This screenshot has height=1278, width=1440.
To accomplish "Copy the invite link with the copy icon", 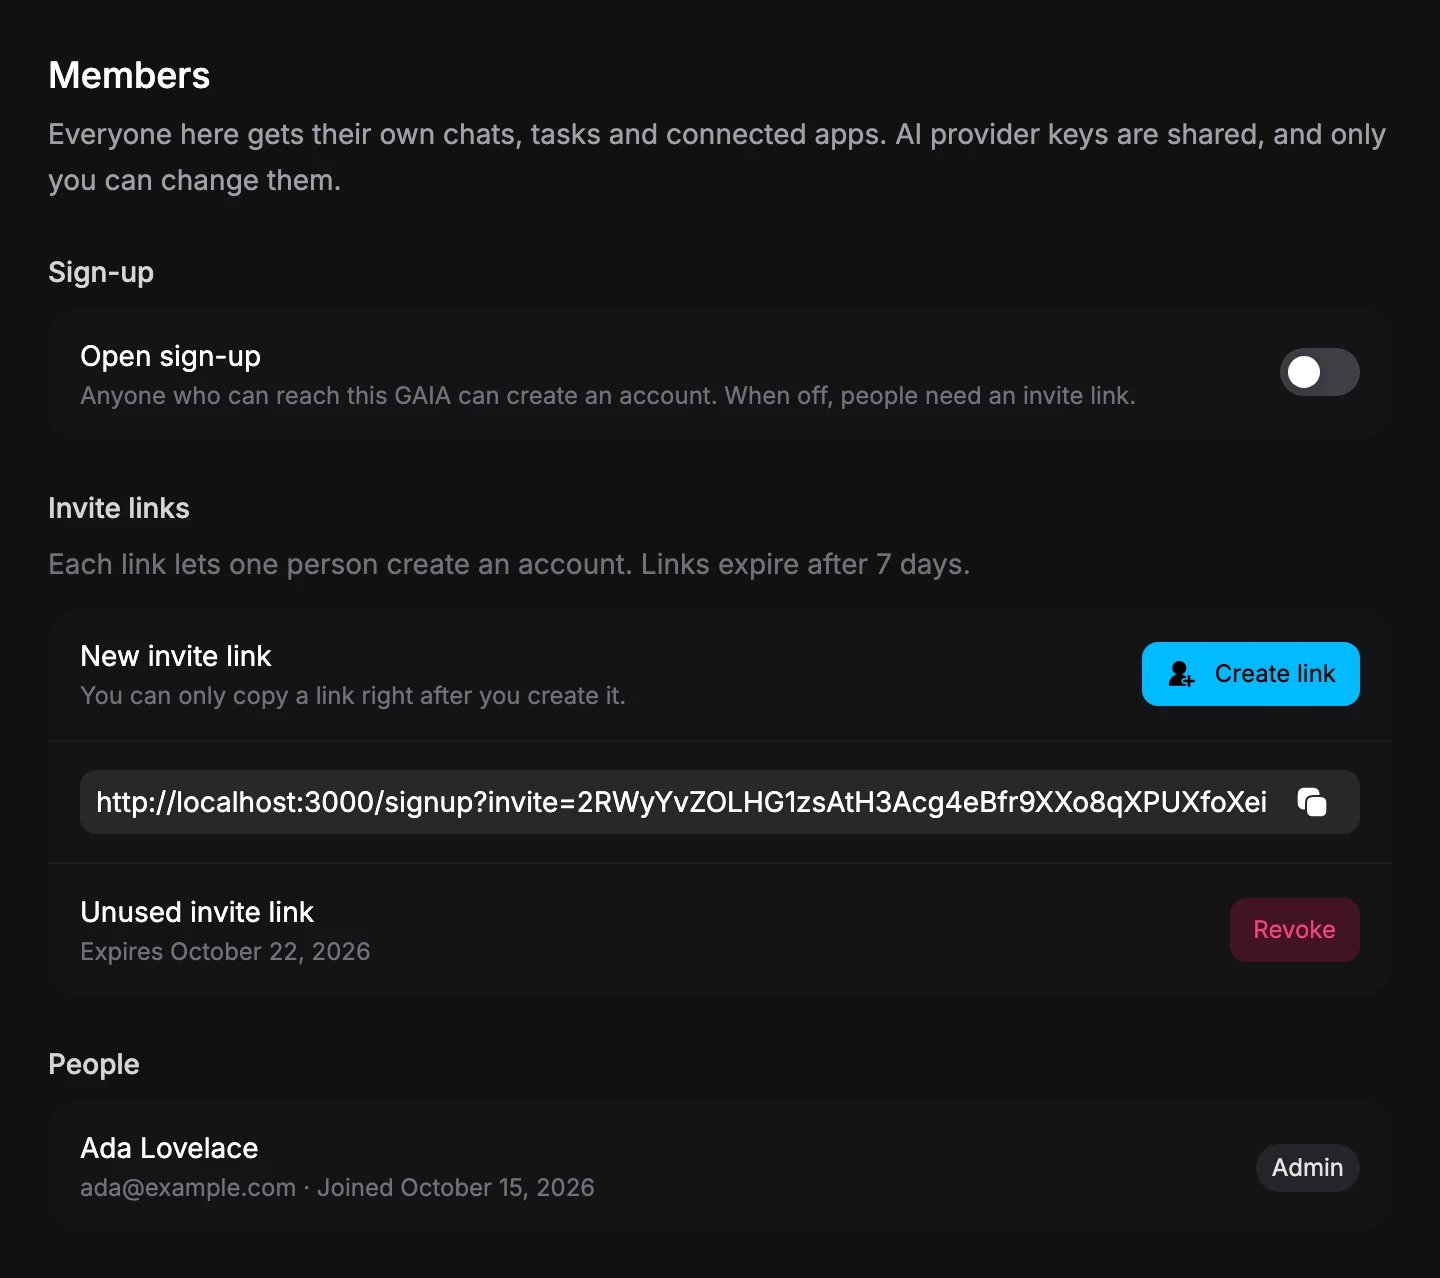I will pyautogui.click(x=1311, y=802).
